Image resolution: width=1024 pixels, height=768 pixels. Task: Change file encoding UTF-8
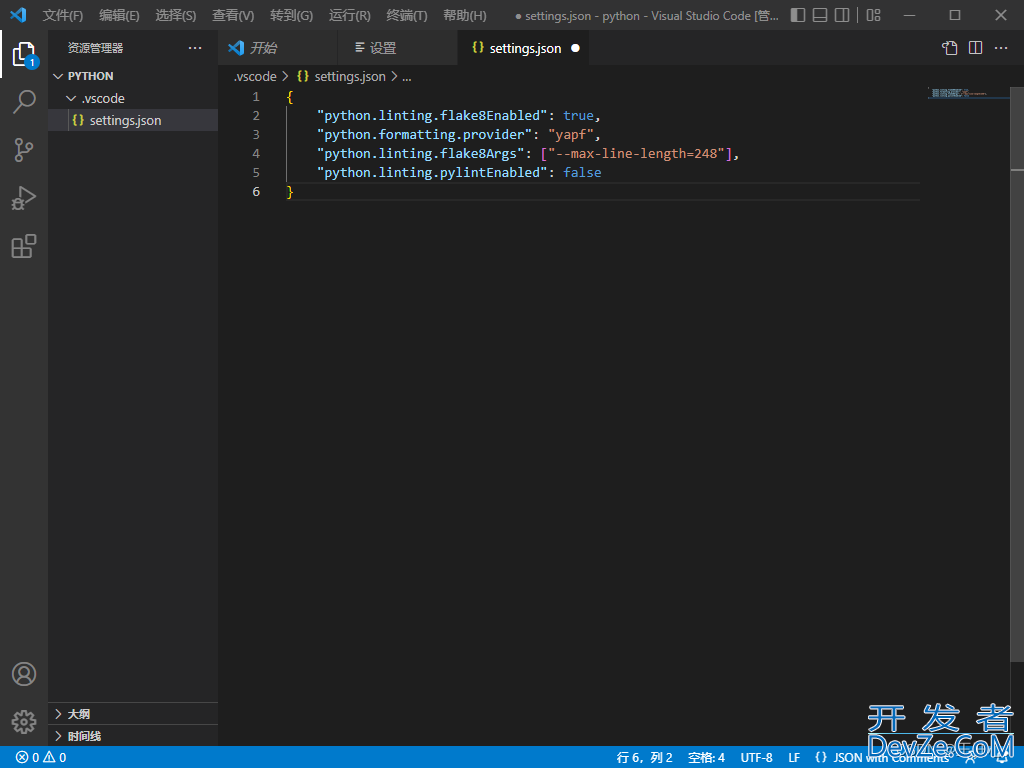click(756, 758)
